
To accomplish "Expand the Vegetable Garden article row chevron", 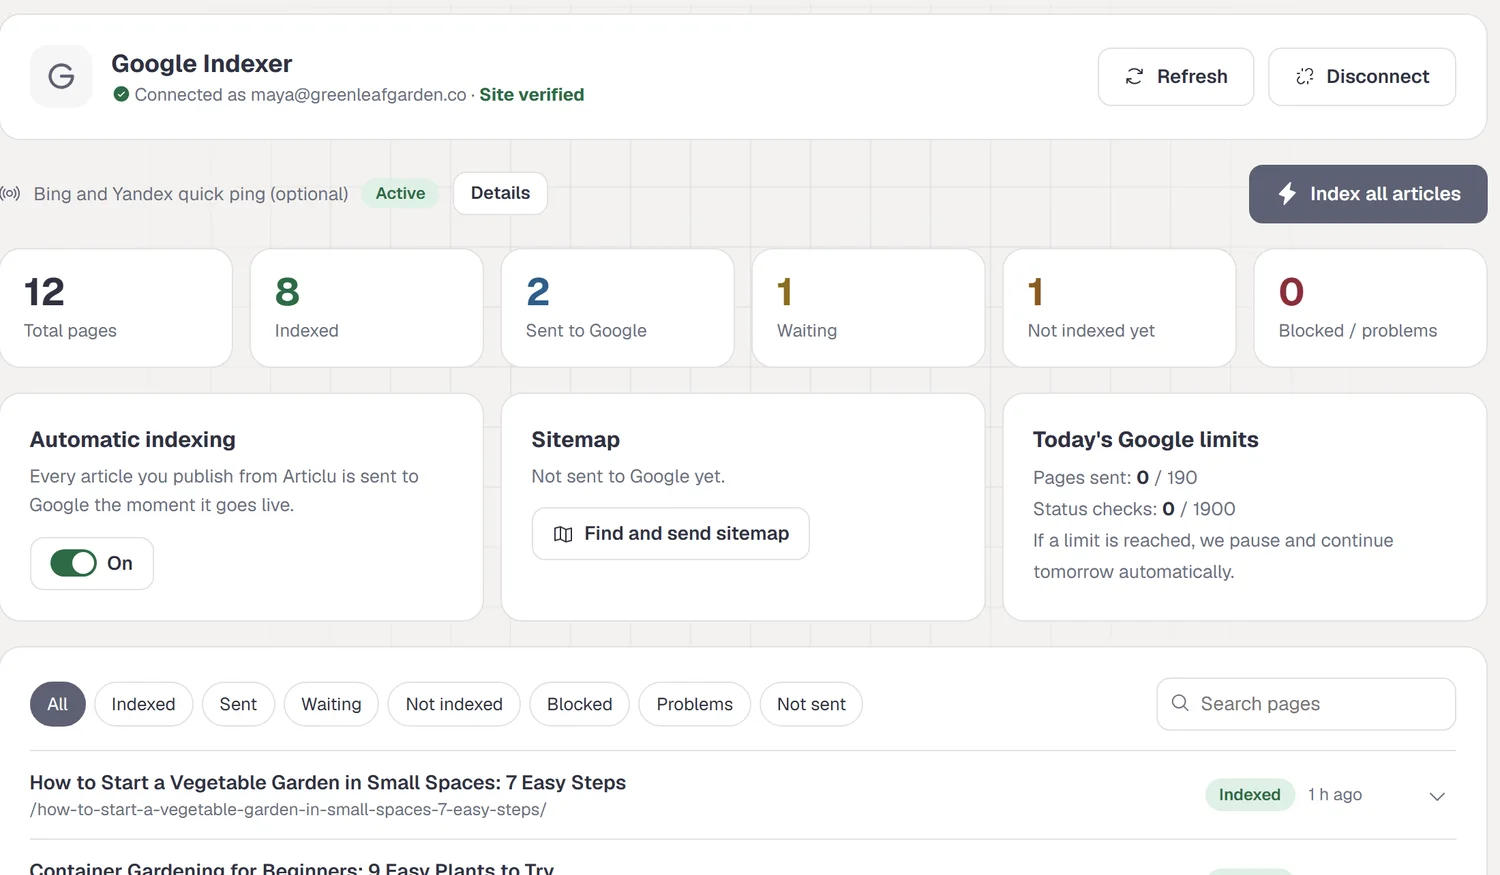I will tap(1437, 796).
